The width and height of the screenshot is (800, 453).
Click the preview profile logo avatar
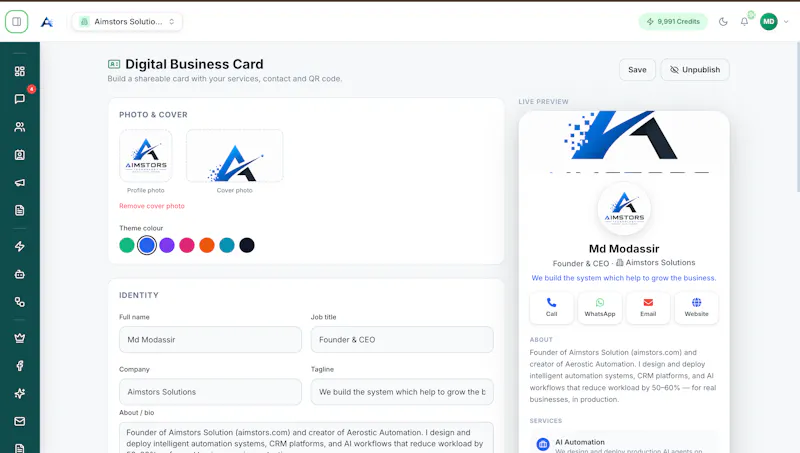pyautogui.click(x=624, y=209)
